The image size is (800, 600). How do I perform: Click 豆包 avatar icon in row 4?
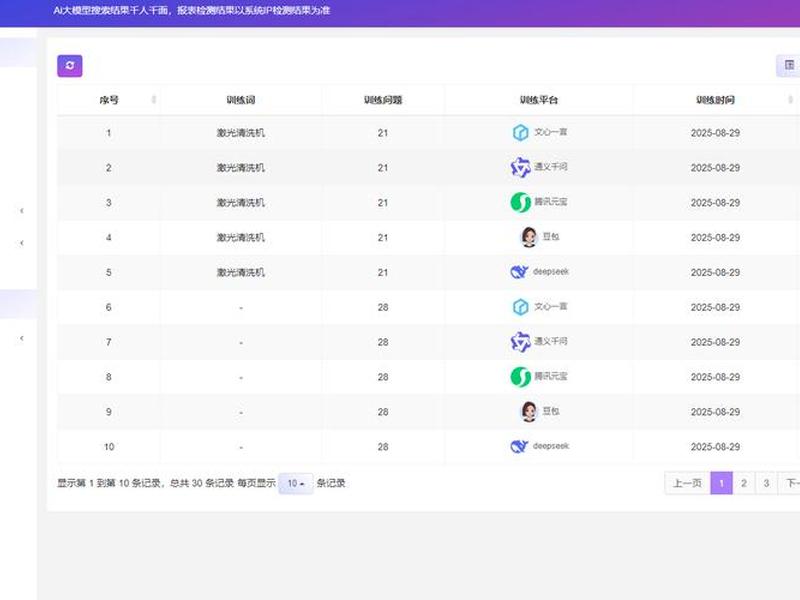529,237
